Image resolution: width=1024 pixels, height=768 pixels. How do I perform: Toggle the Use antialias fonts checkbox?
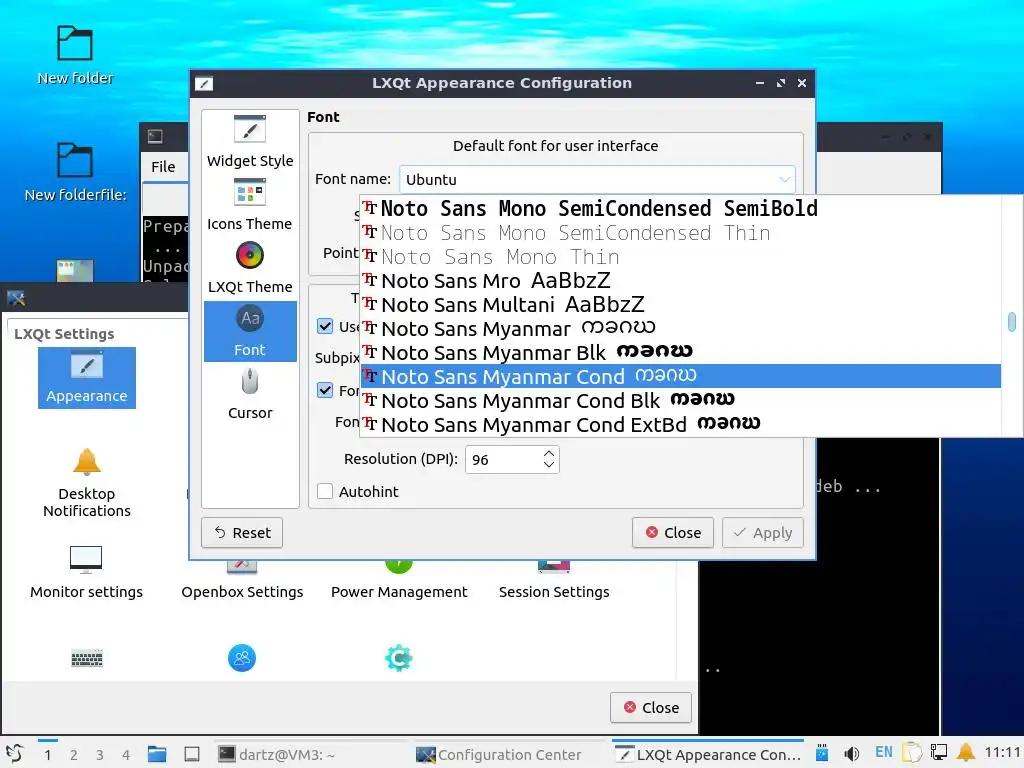pyautogui.click(x=325, y=326)
